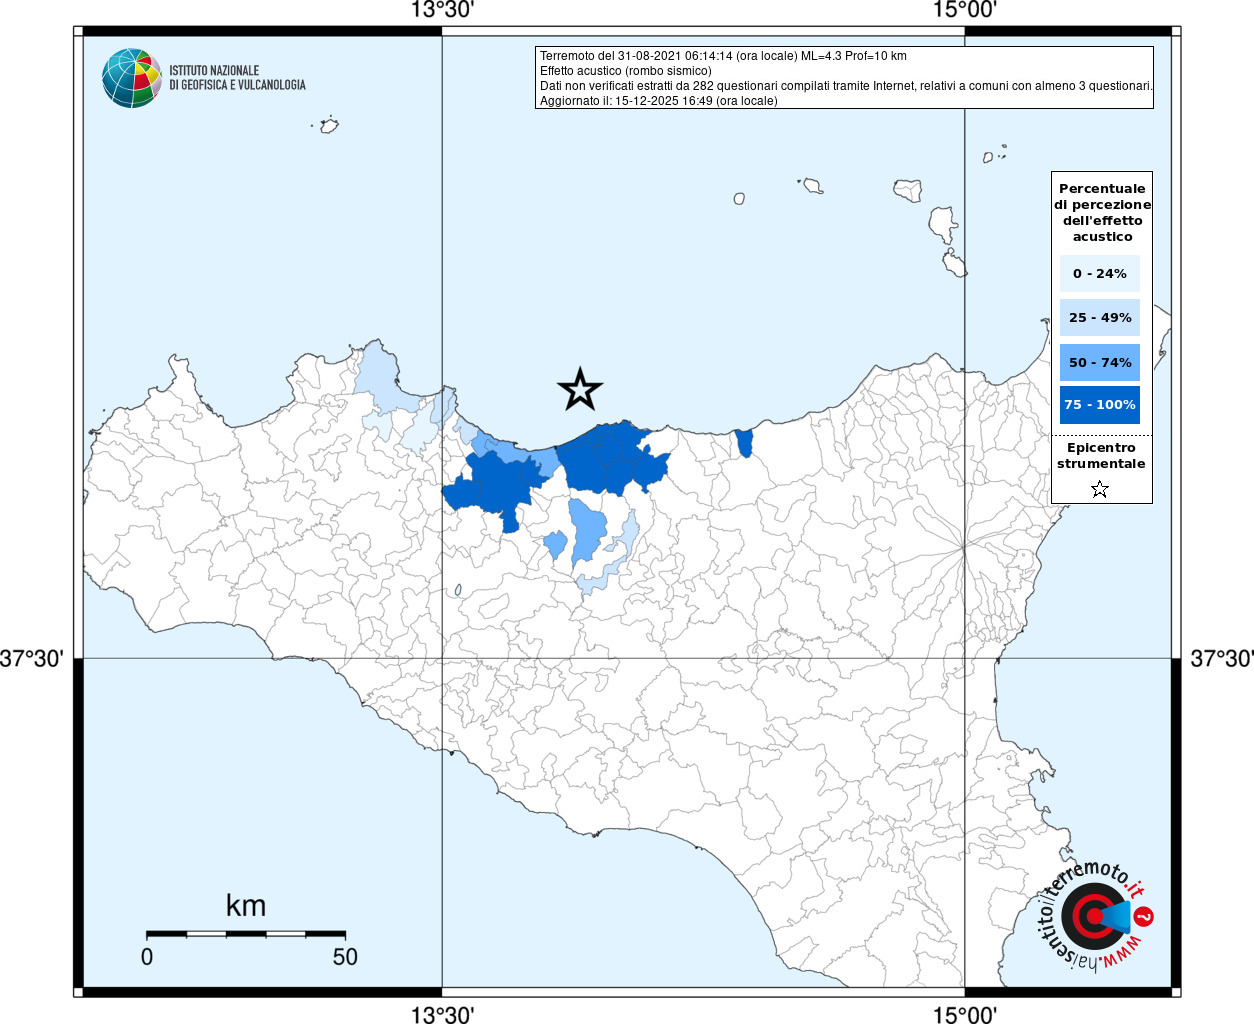
Task: Click the 'Effetto acustico (rombo sismico)' line
Action: [x=626, y=71]
